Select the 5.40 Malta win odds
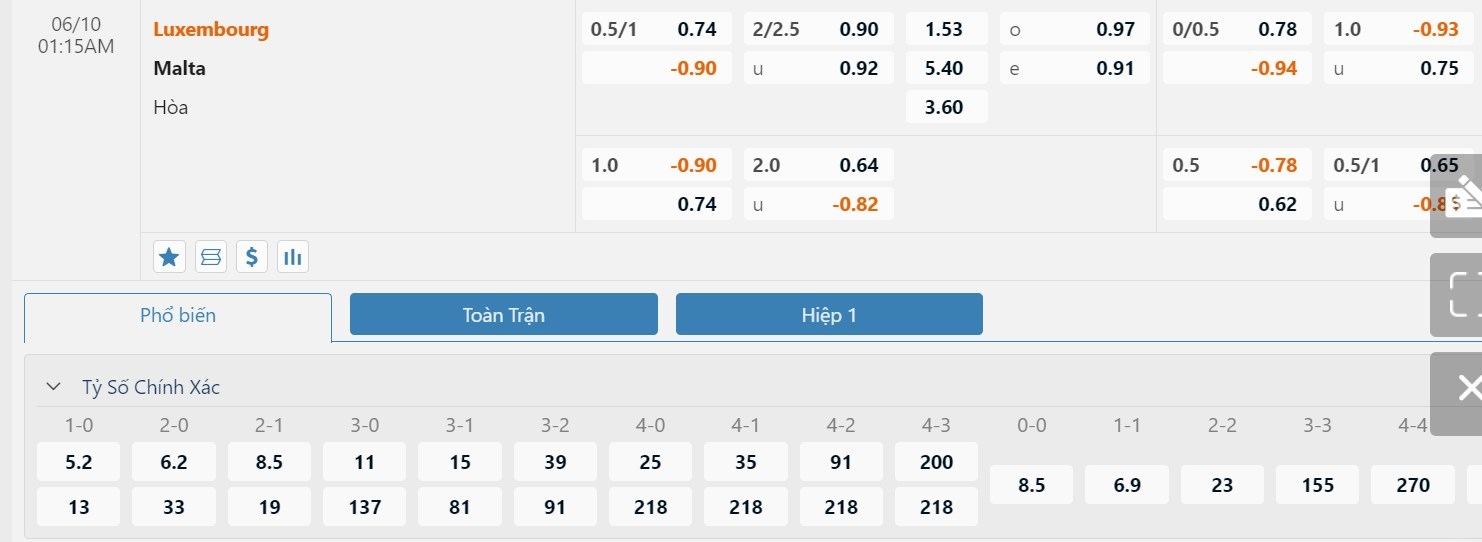Screen dimensions: 1482x542 (946, 68)
